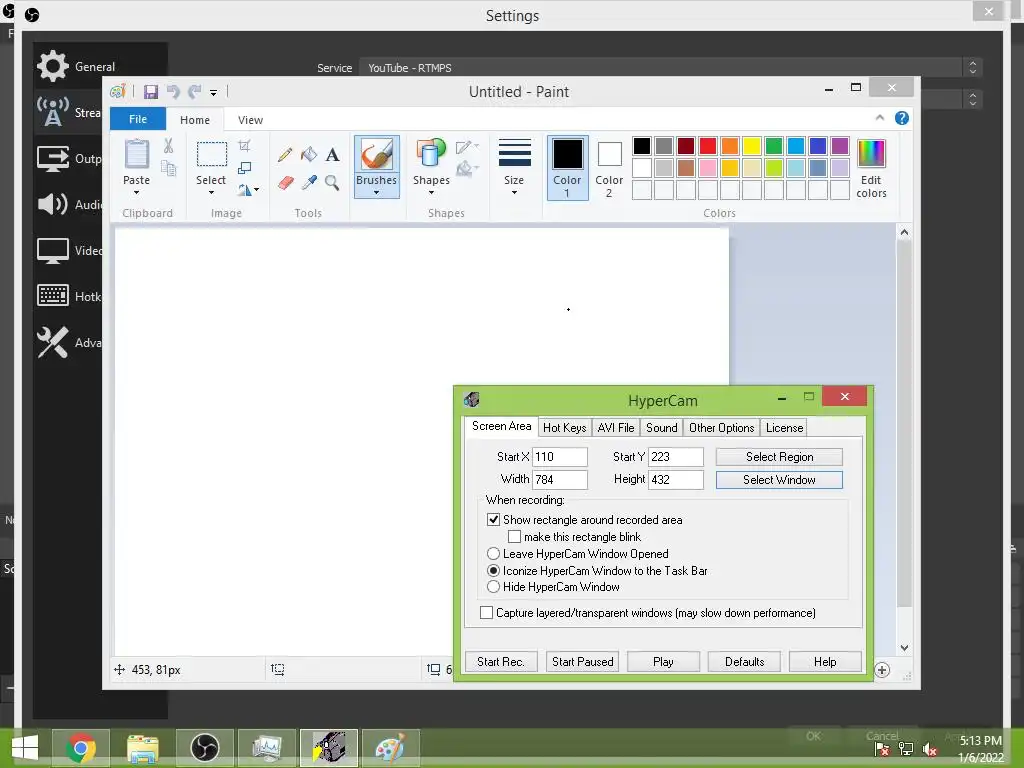Screen dimensions: 1024x768
Task: Expand the Brushes dropdown arrow
Action: click(x=376, y=193)
